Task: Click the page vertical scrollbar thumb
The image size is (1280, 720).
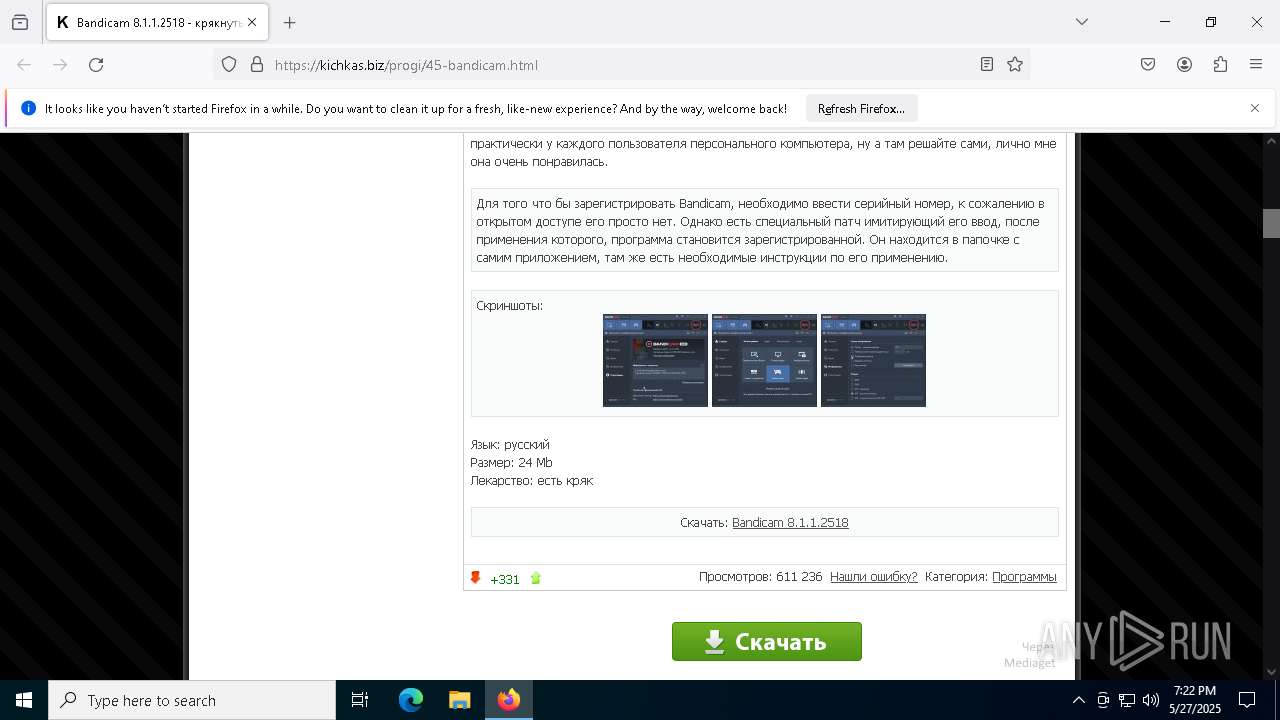Action: click(x=1271, y=223)
